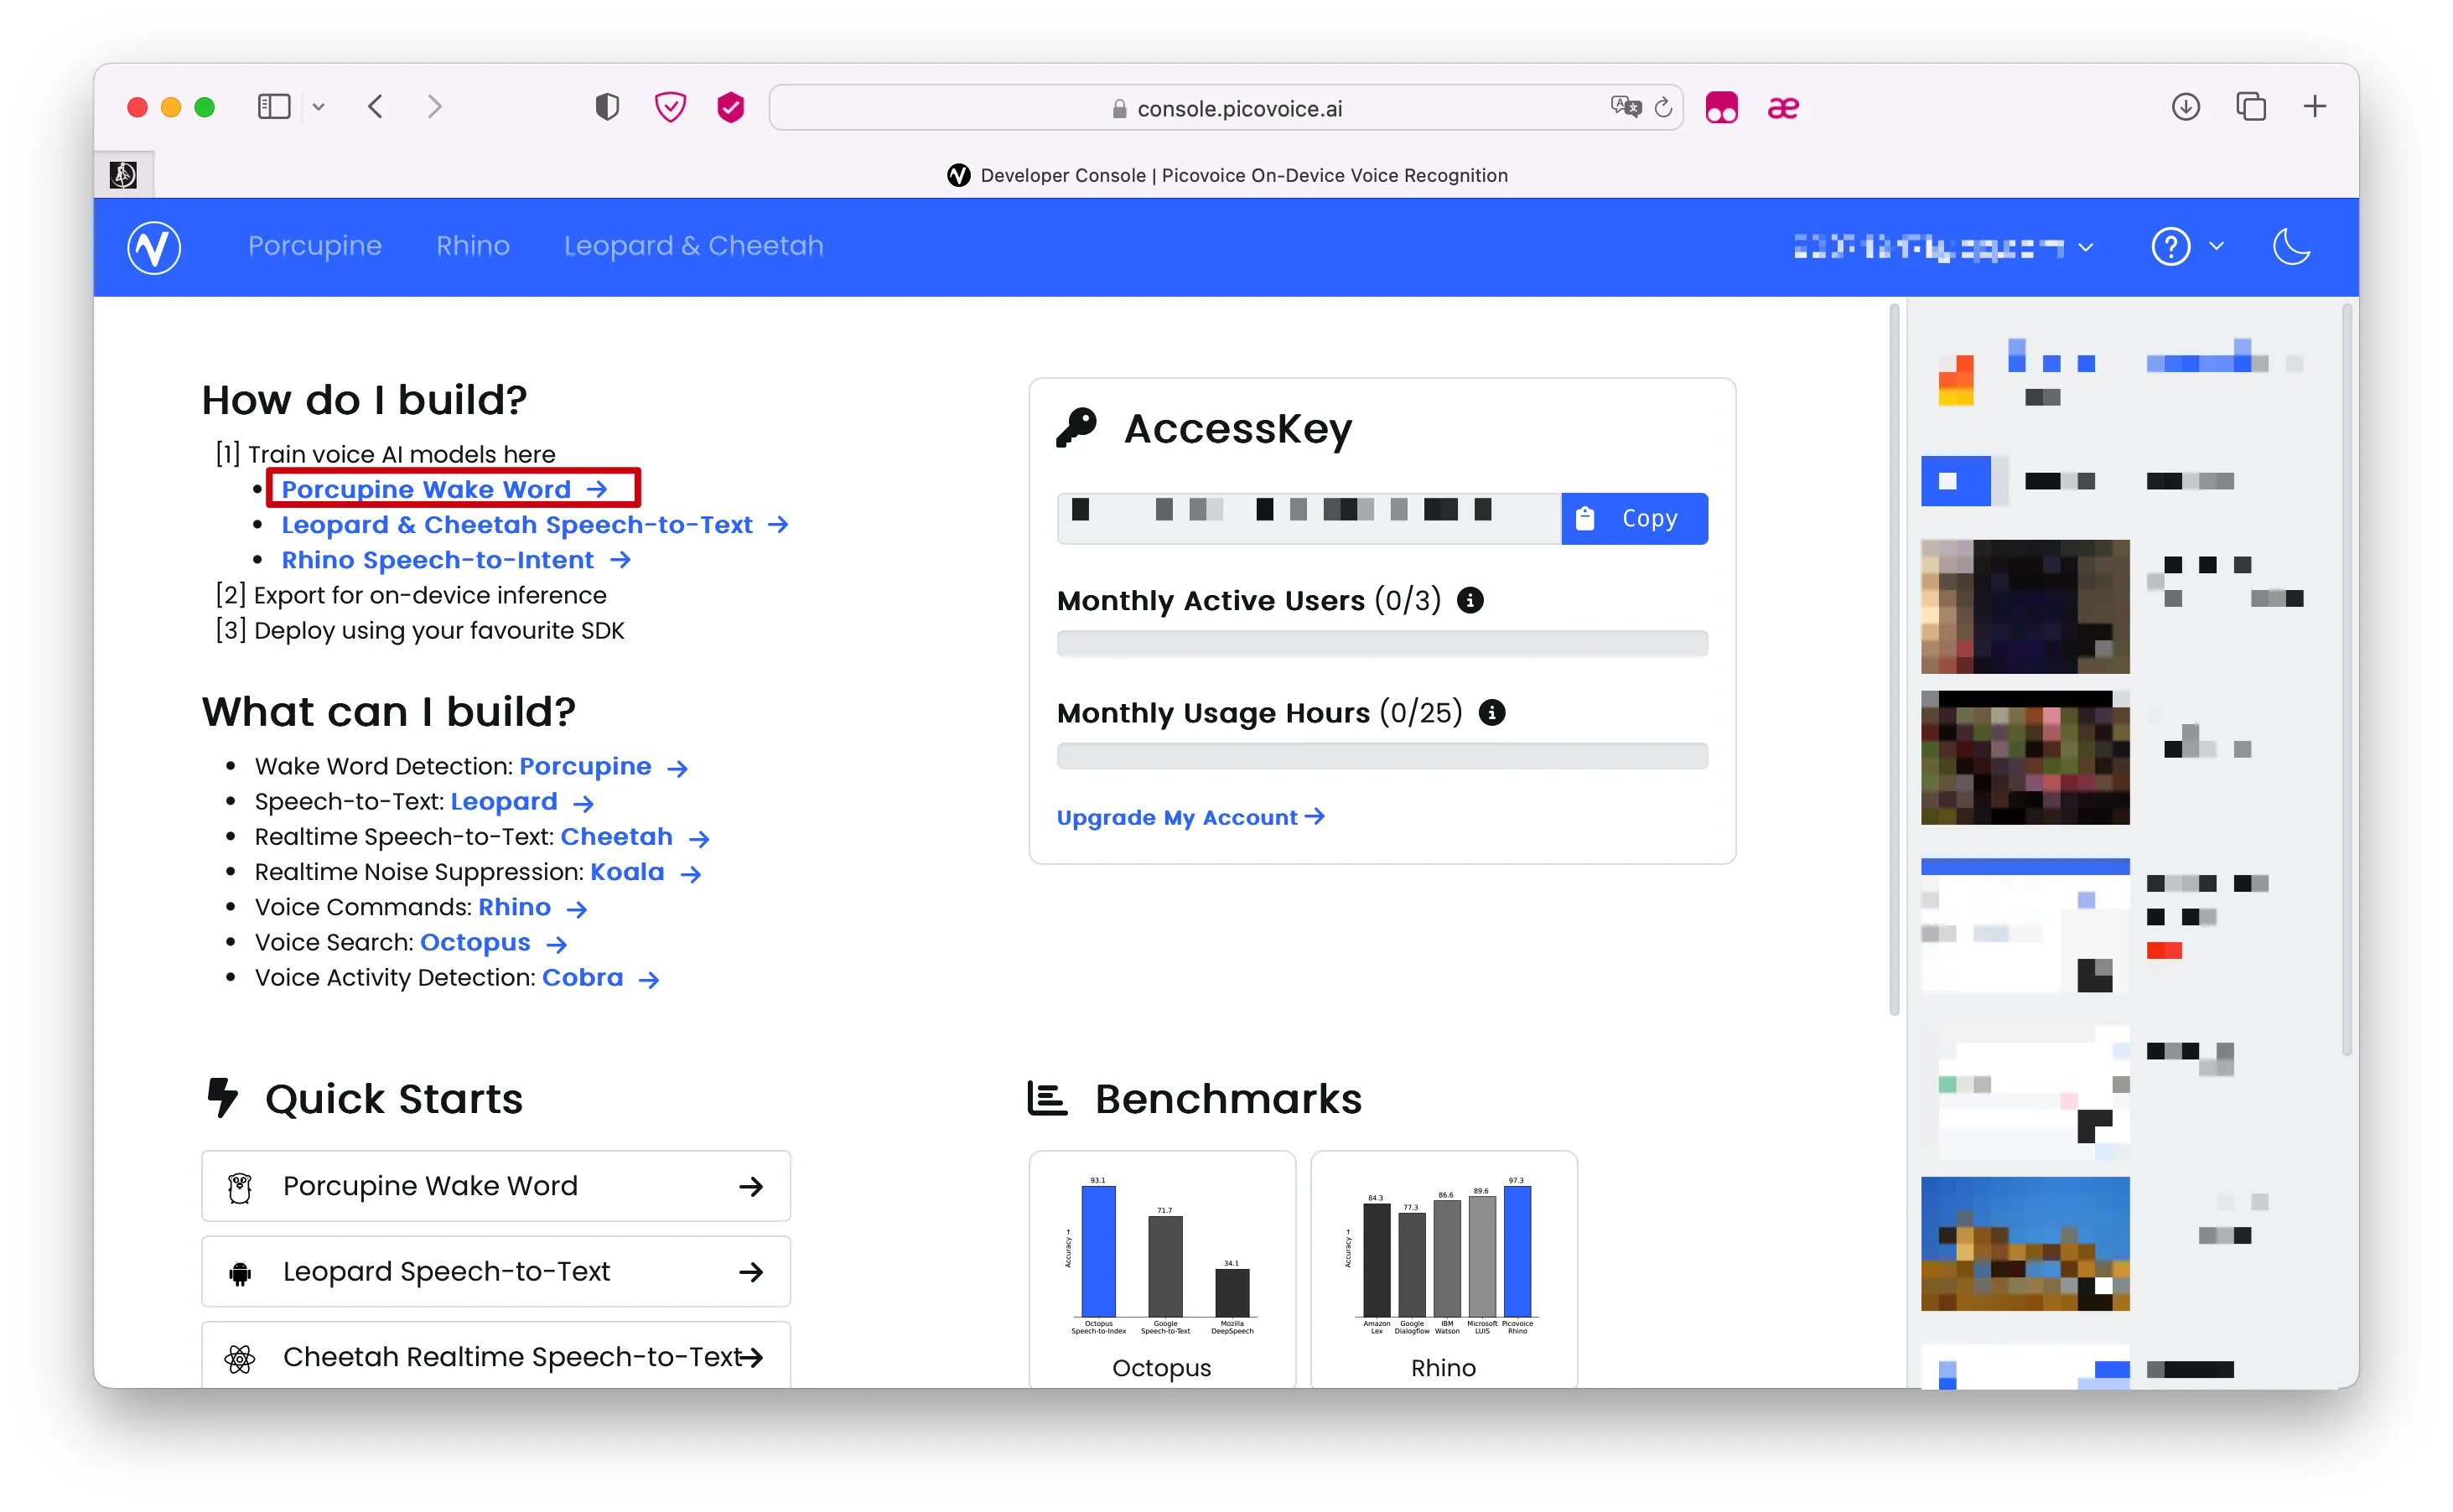The width and height of the screenshot is (2453, 1512).
Task: Show info for Monthly Active Users
Action: (1470, 600)
